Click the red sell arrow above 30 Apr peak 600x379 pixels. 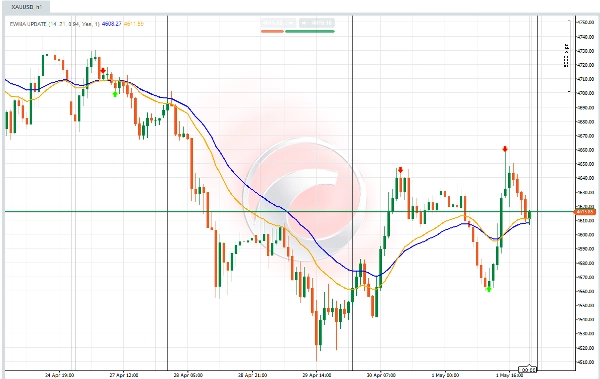[400, 170]
